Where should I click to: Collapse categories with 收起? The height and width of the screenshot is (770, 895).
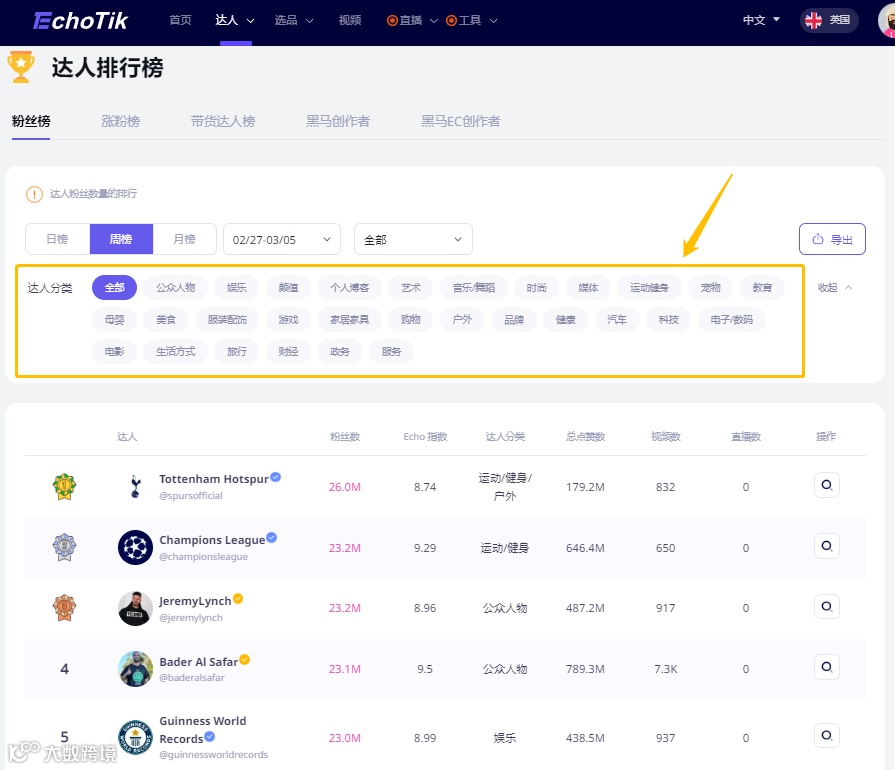(x=834, y=287)
